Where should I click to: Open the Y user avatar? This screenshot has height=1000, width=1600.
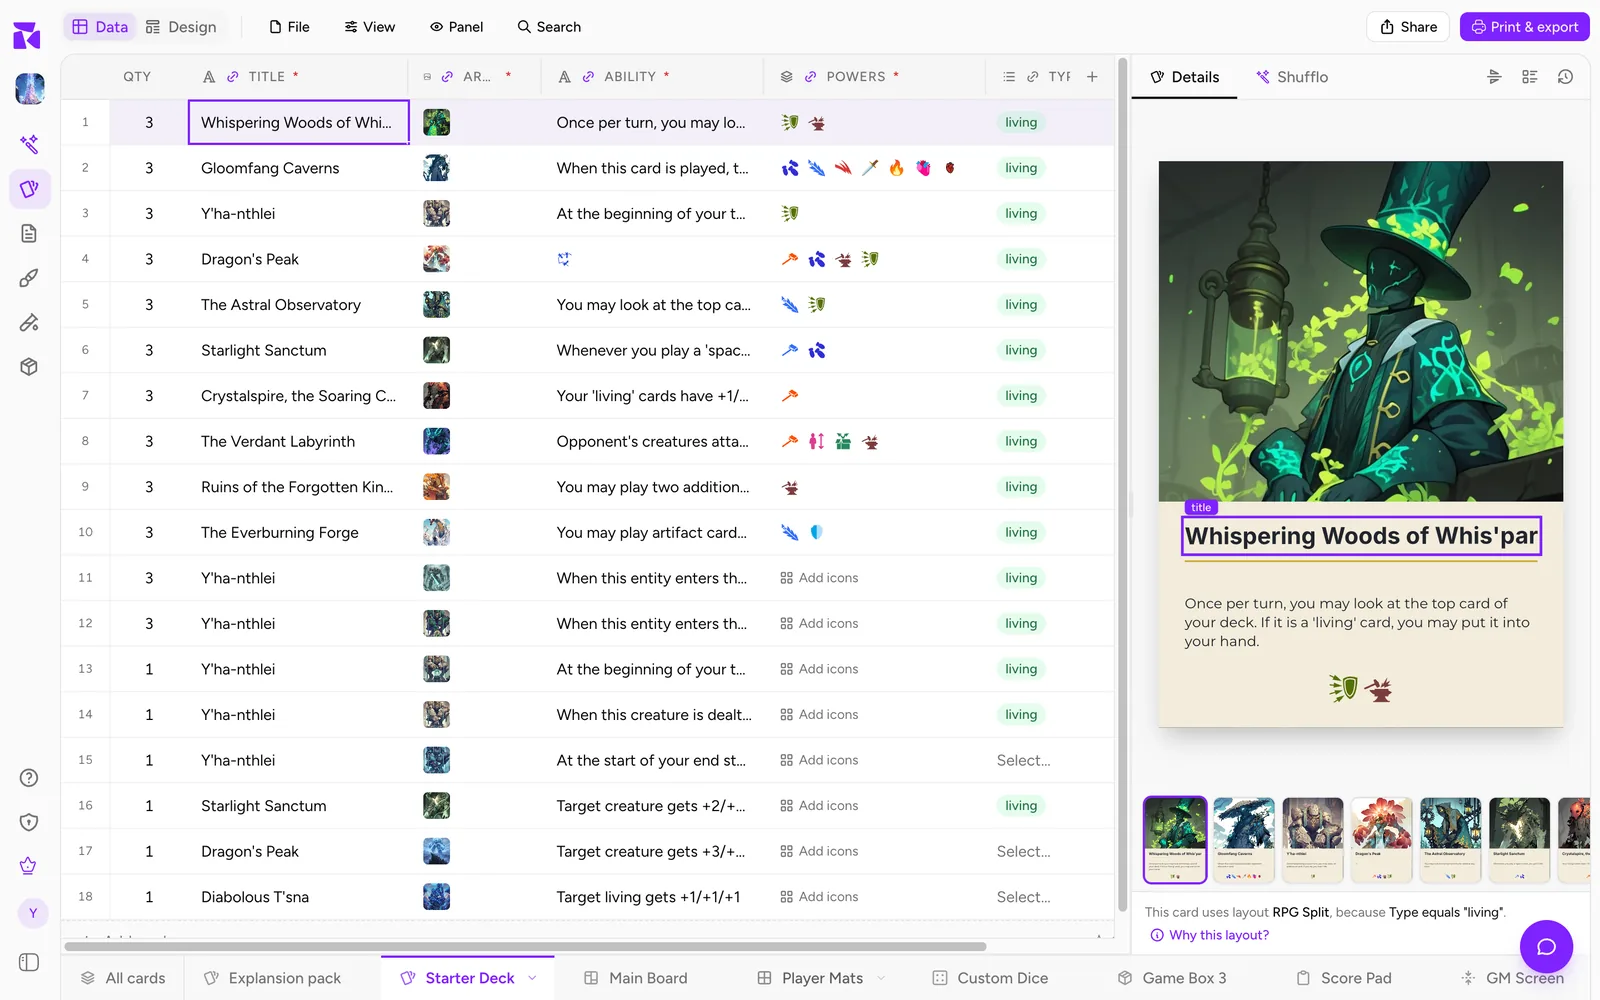[32, 913]
